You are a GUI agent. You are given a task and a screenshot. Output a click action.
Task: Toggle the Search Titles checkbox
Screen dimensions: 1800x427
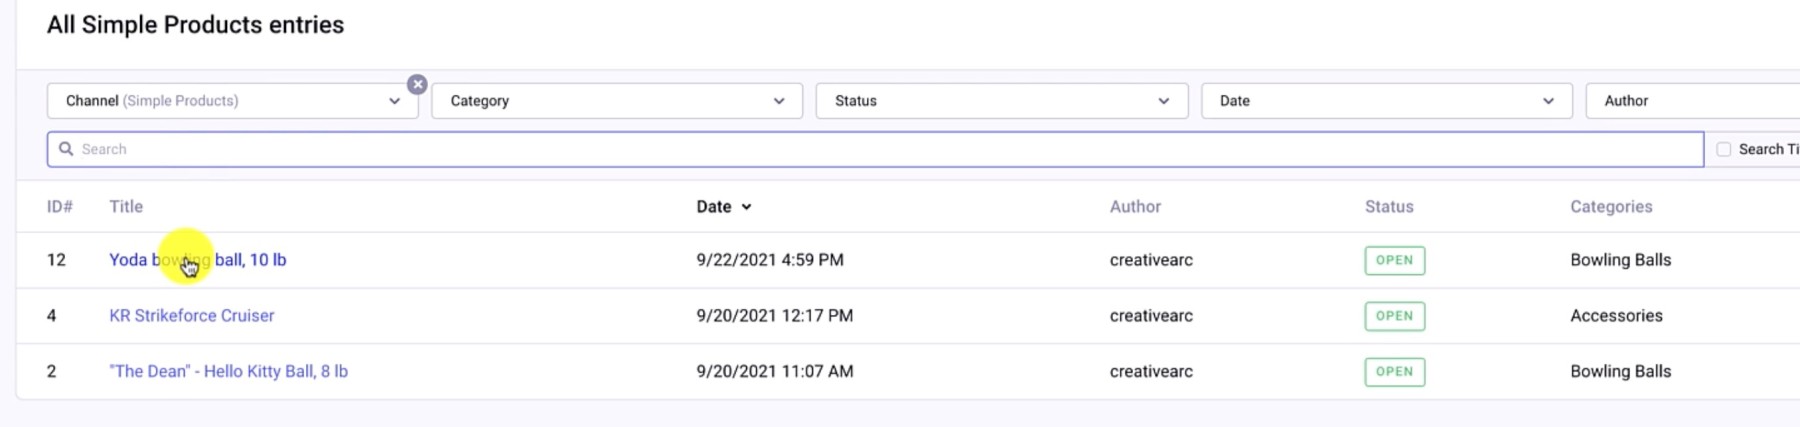1724,149
